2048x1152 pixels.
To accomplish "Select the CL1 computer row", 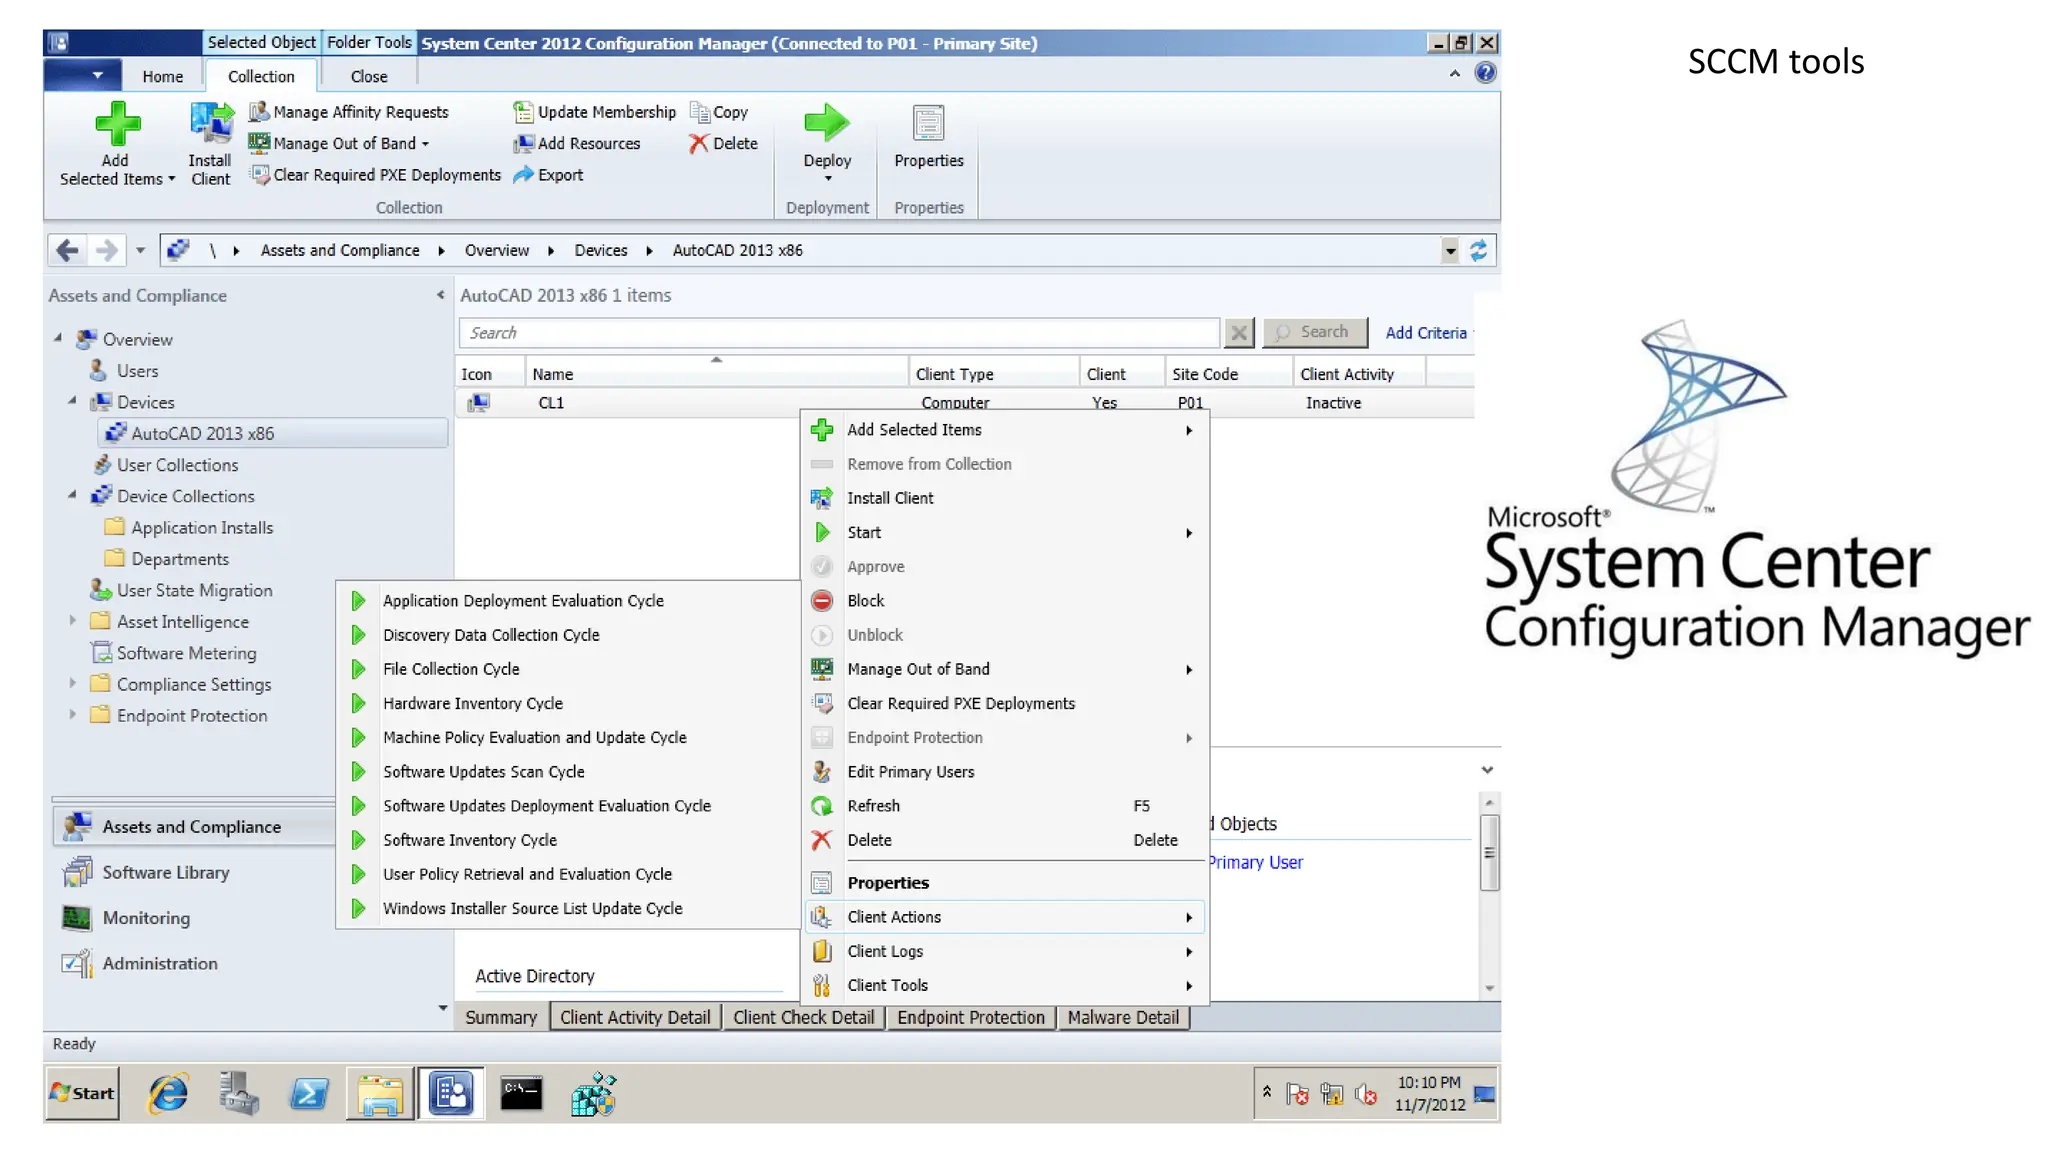I will 964,403.
